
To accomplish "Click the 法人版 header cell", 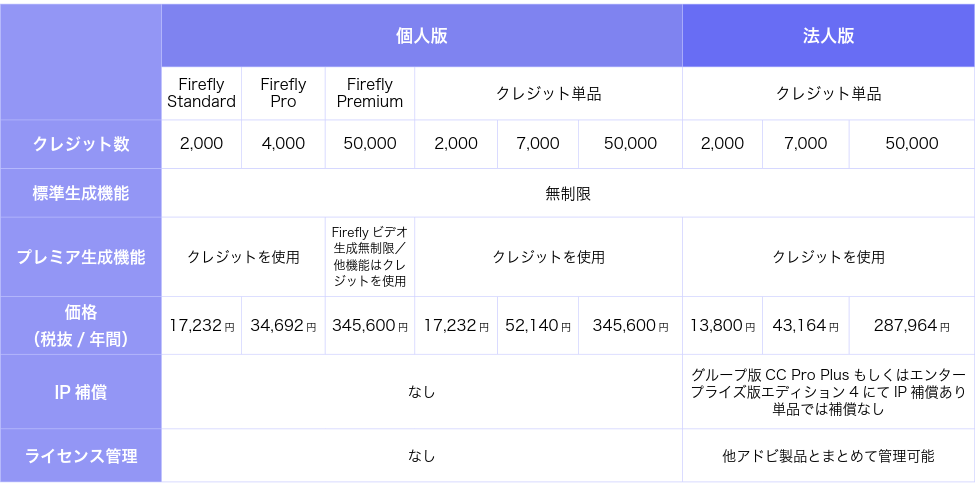I will 828,36.
